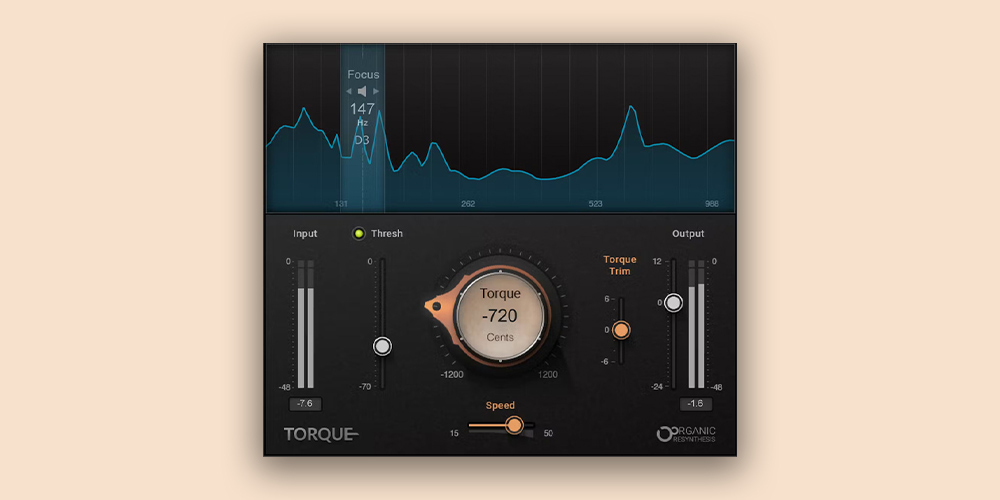Viewport: 1000px width, 500px height.
Task: Click the Output level readout -1.6
Action: 696,404
